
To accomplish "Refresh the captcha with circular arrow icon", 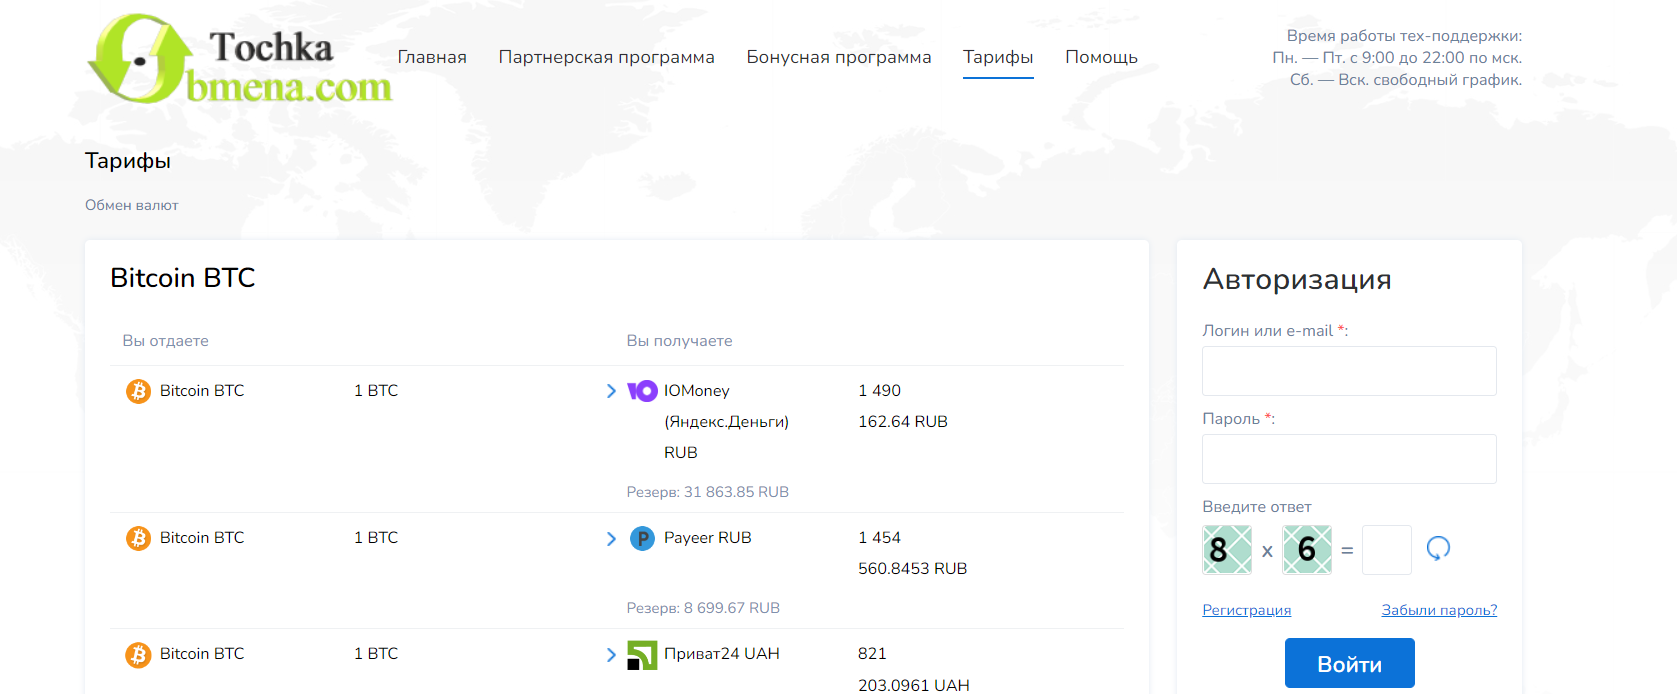I will 1438,548.
